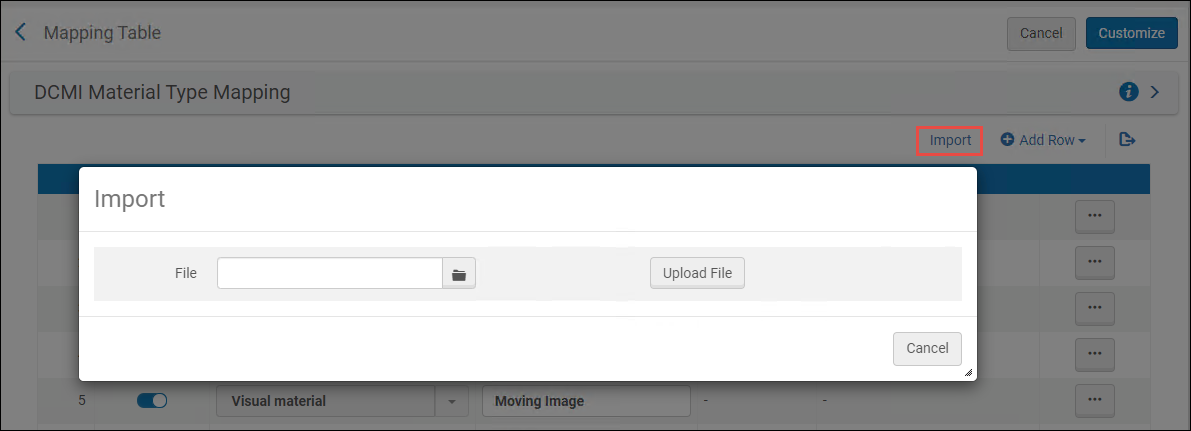Click the Moving Image text field
This screenshot has width=1191, height=431.
coord(586,401)
